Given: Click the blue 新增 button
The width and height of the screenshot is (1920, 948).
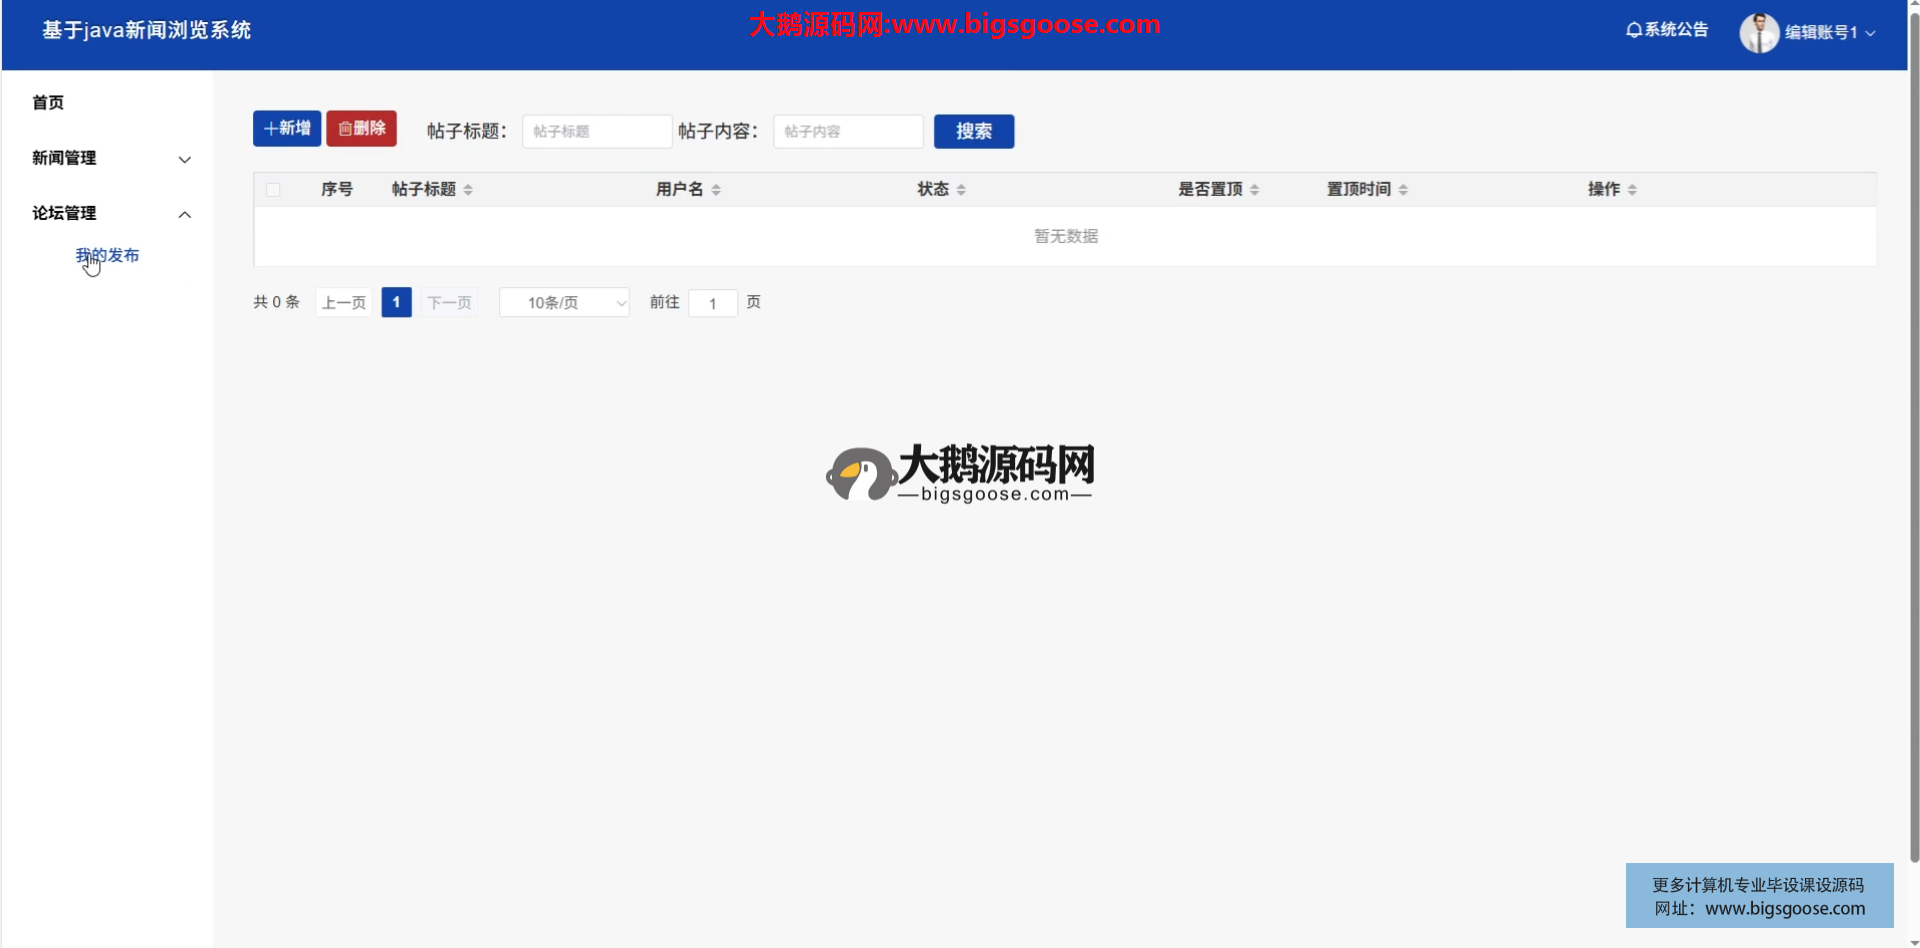Looking at the screenshot, I should [287, 129].
